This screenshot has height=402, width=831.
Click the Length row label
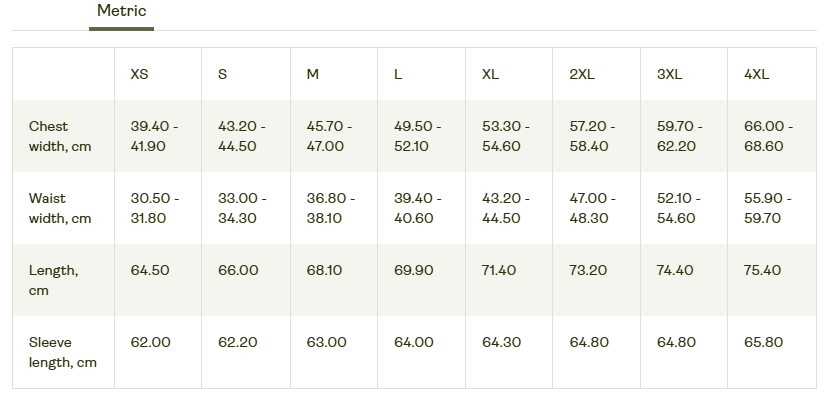click(x=54, y=280)
